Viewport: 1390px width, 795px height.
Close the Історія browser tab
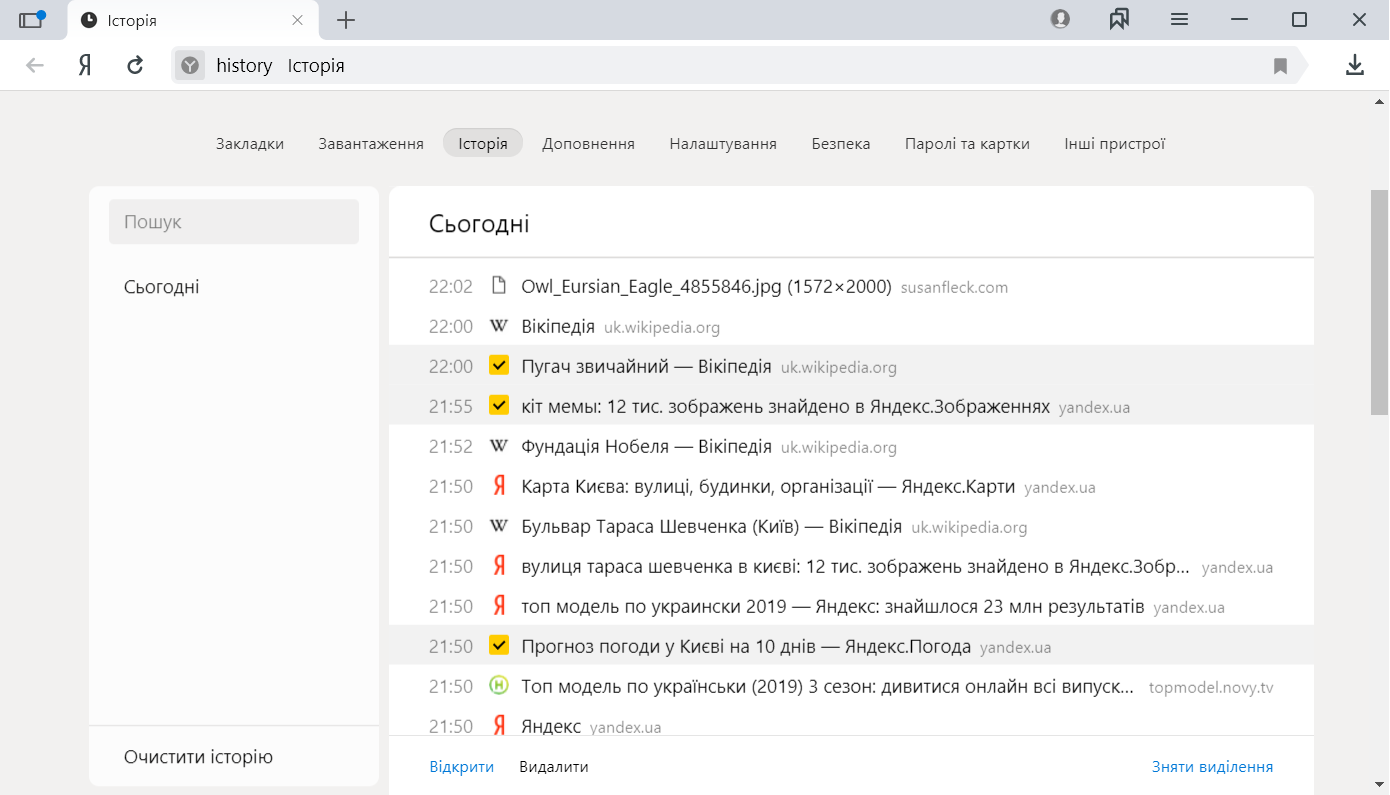click(x=297, y=20)
